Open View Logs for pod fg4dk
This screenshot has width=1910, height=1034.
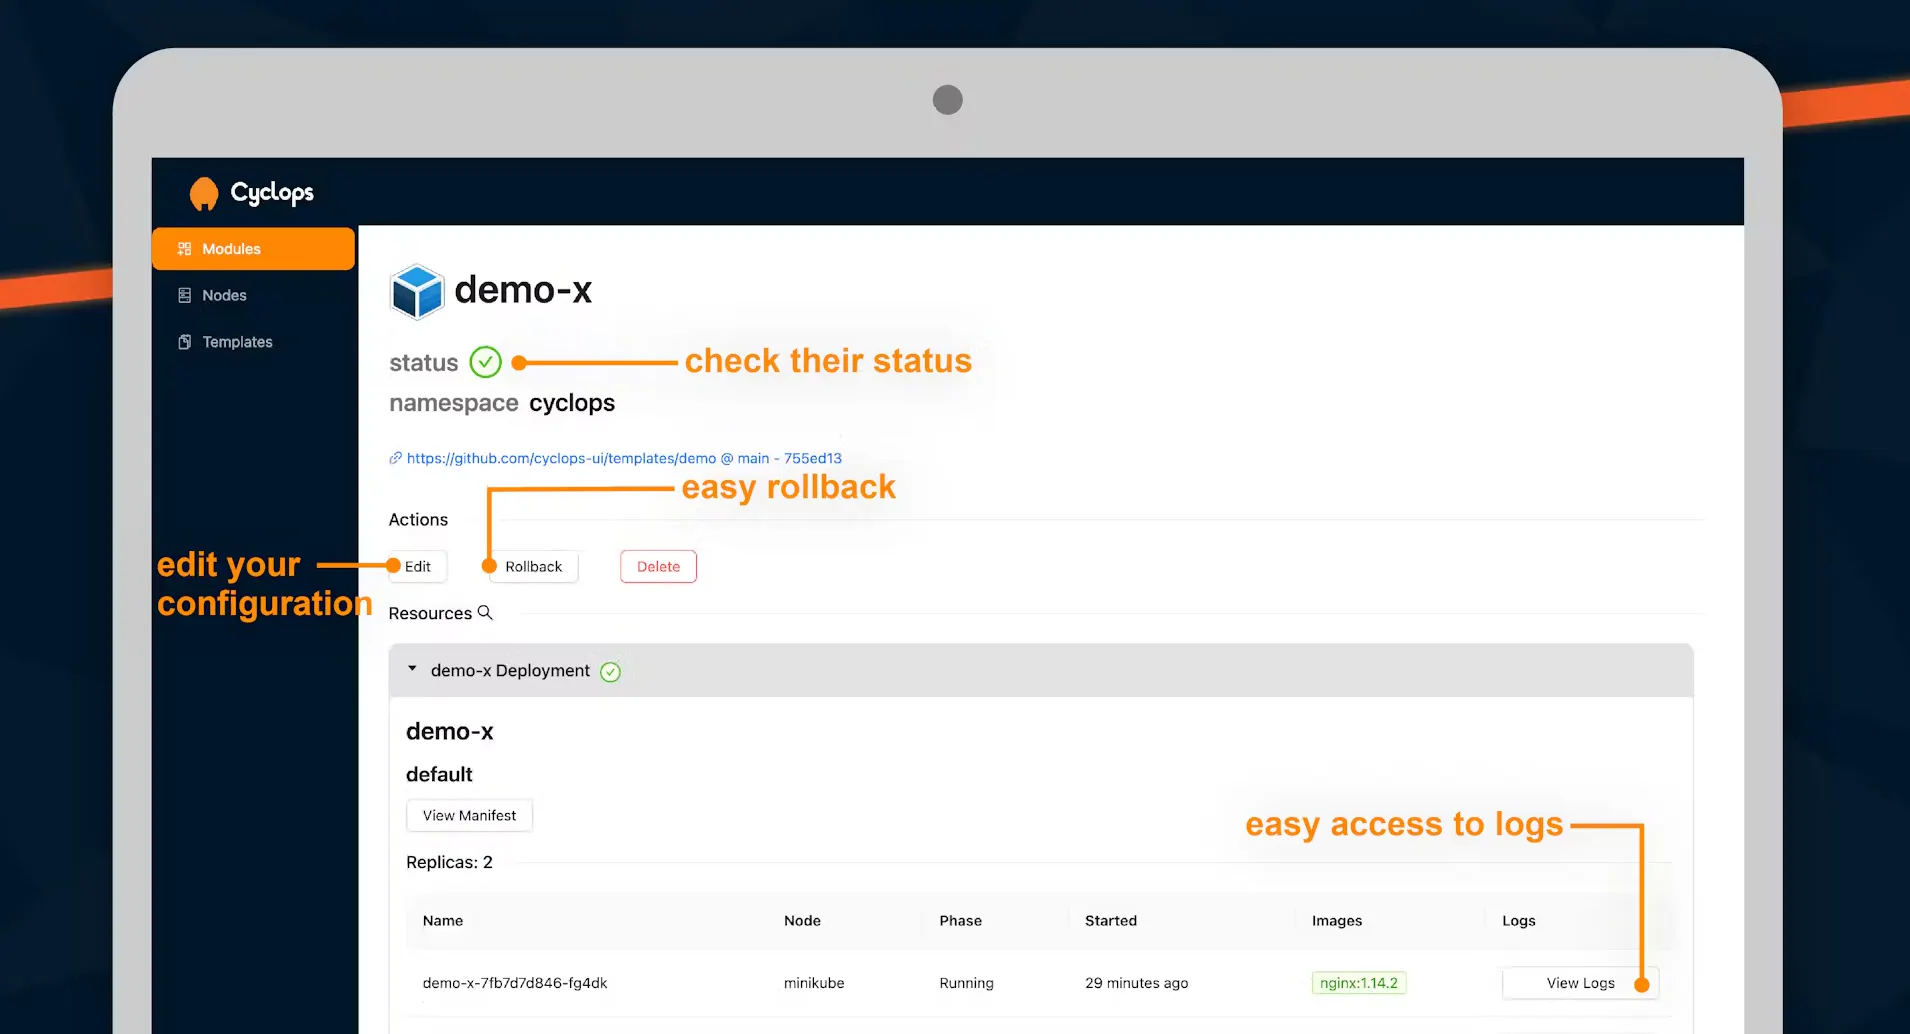coord(1580,983)
